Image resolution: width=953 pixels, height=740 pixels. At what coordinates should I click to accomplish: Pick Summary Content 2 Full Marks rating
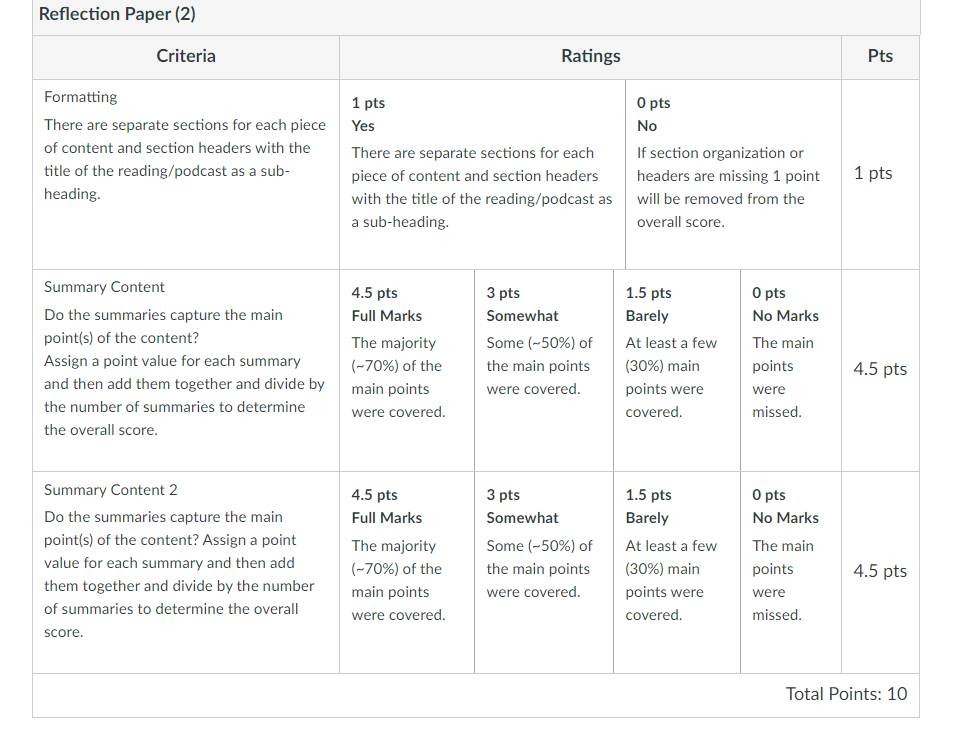(407, 572)
